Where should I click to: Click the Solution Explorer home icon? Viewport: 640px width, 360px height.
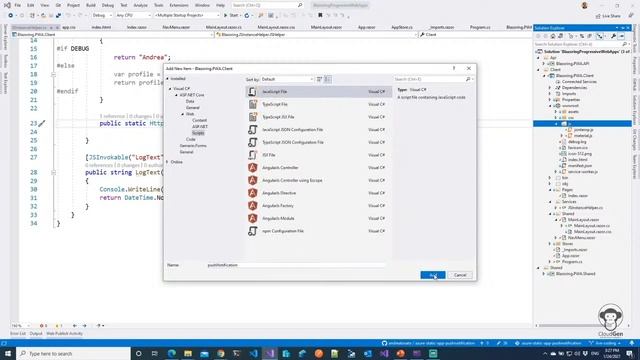point(553,36)
